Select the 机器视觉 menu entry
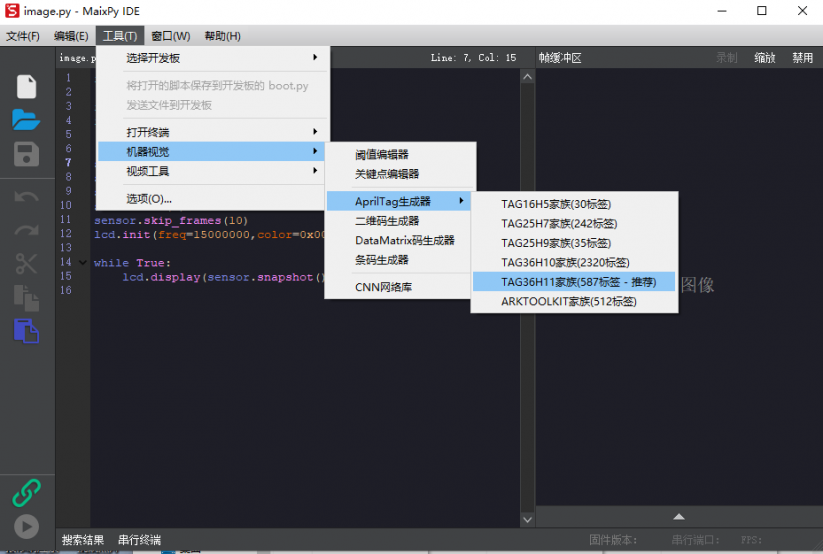Screen dimensions: 823x554 tap(214, 152)
